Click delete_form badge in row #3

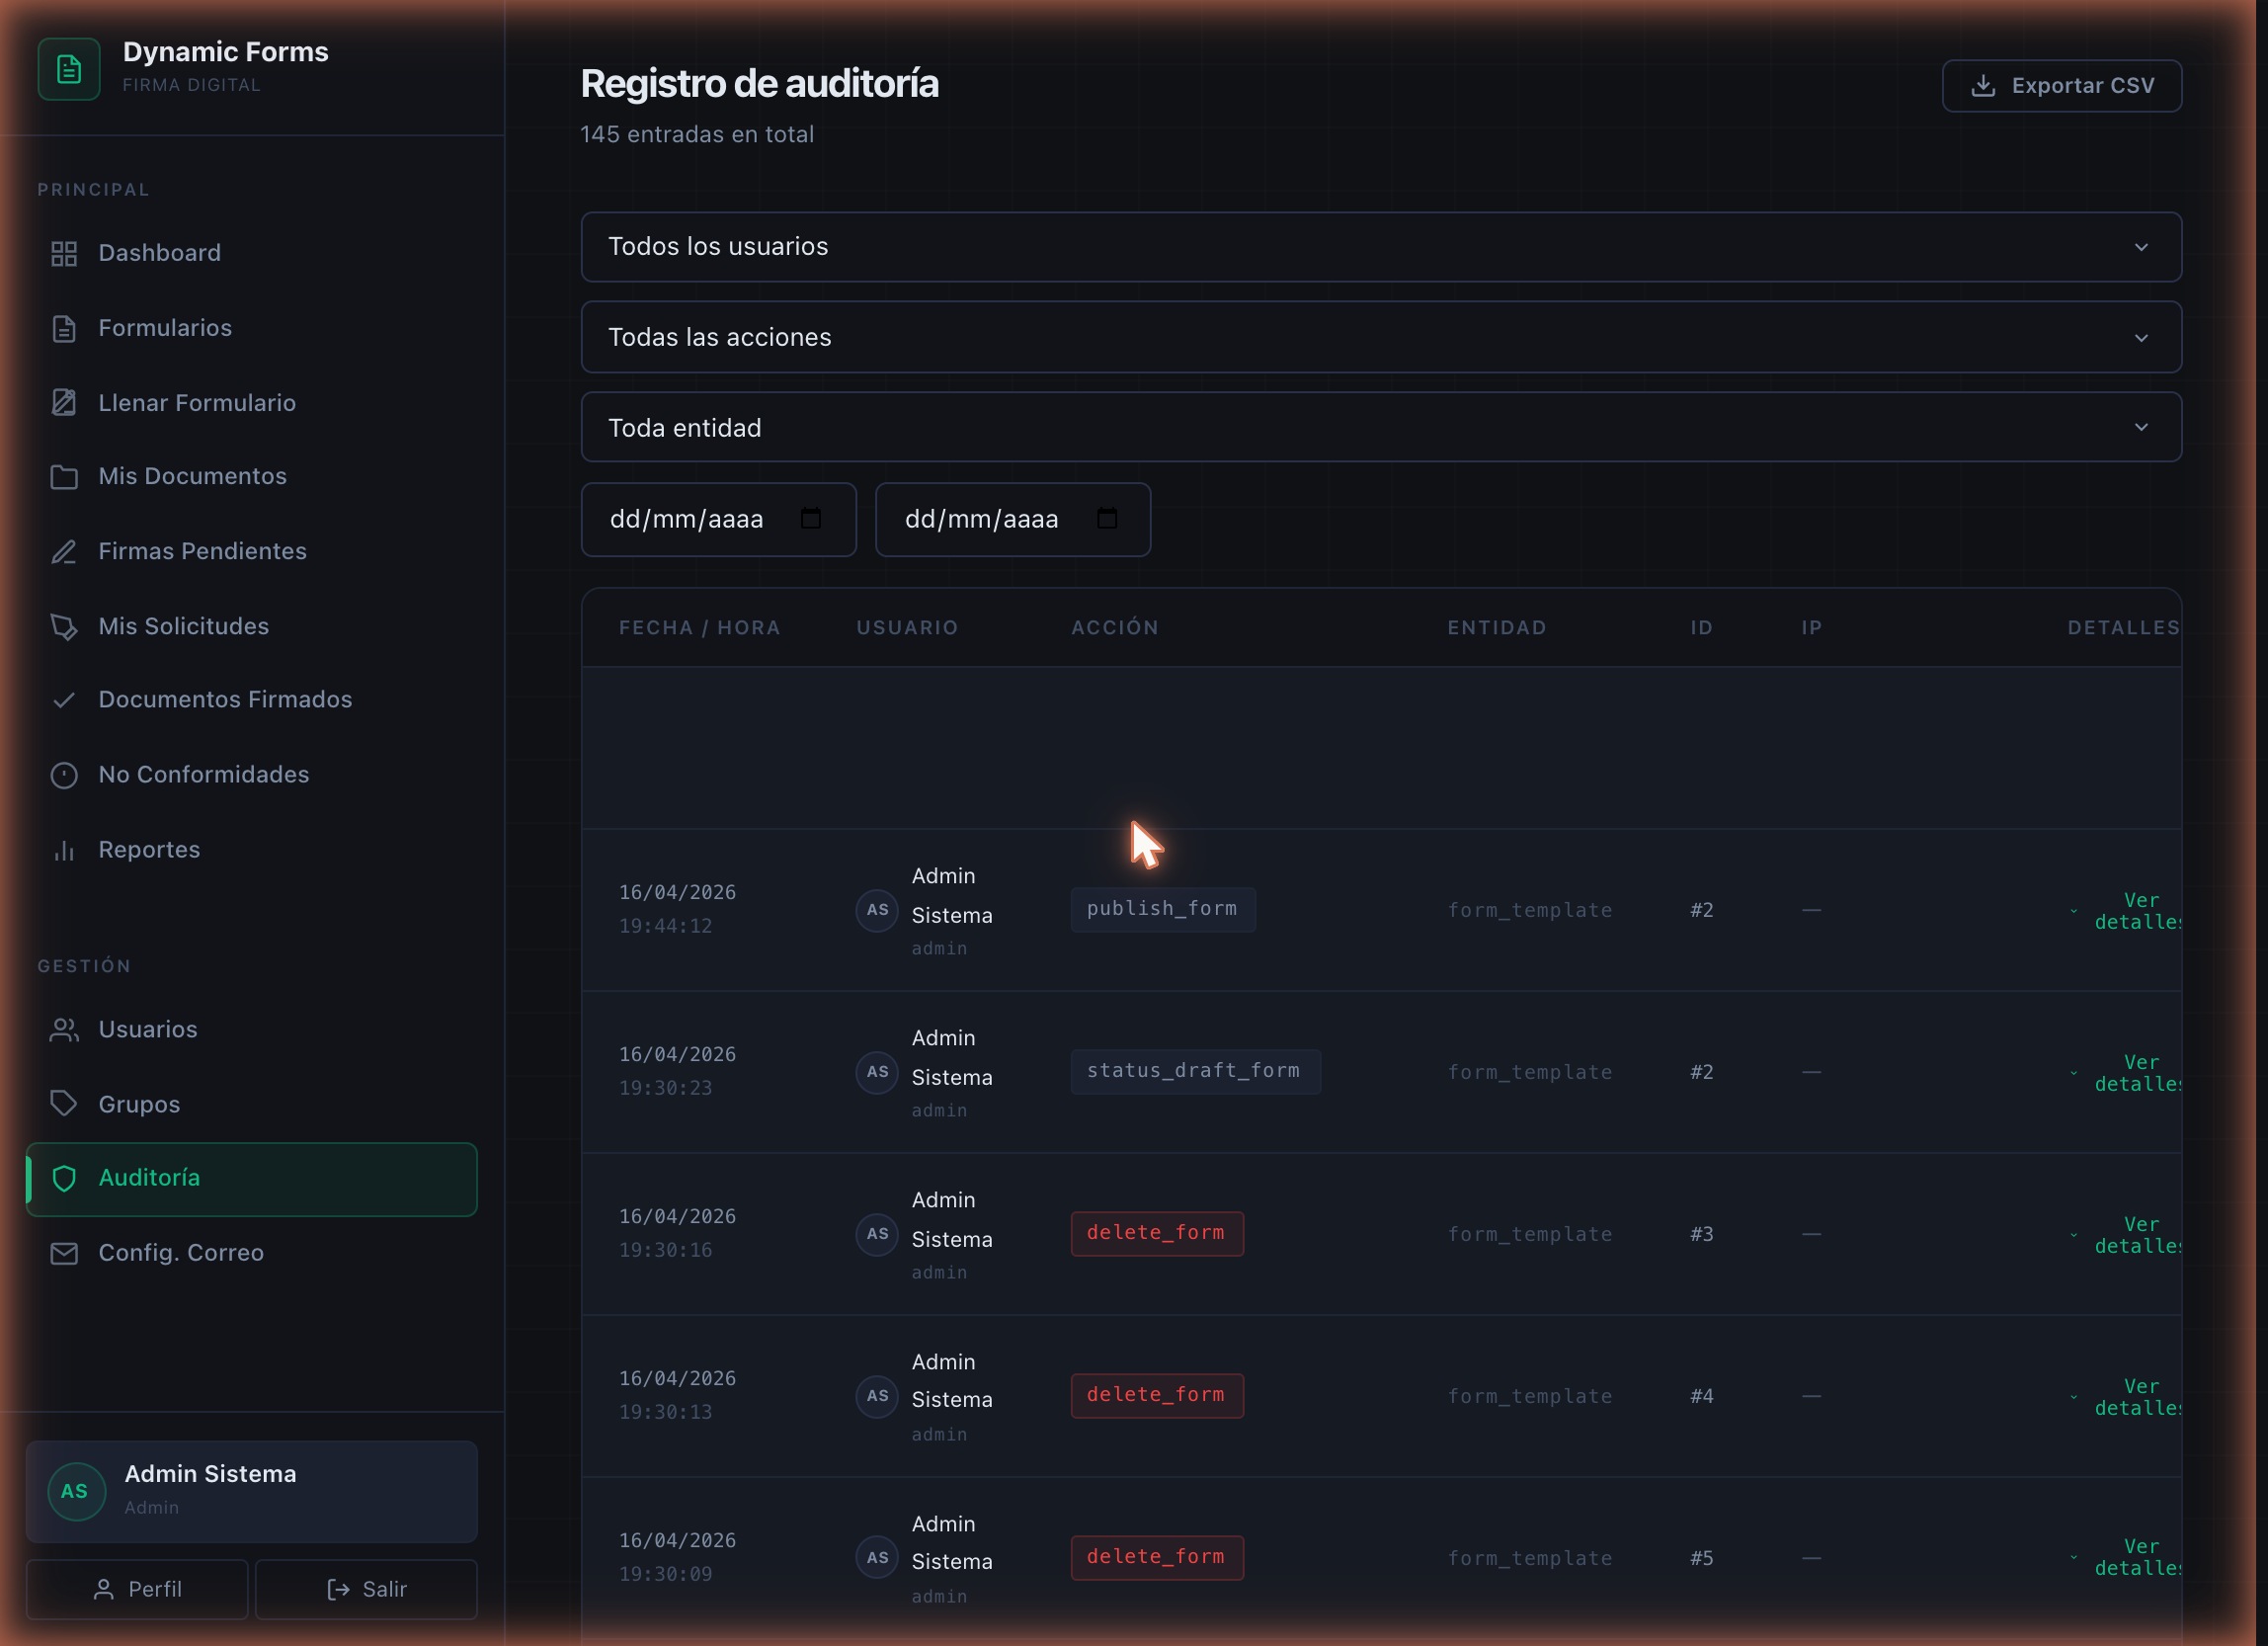pyautogui.click(x=1157, y=1233)
